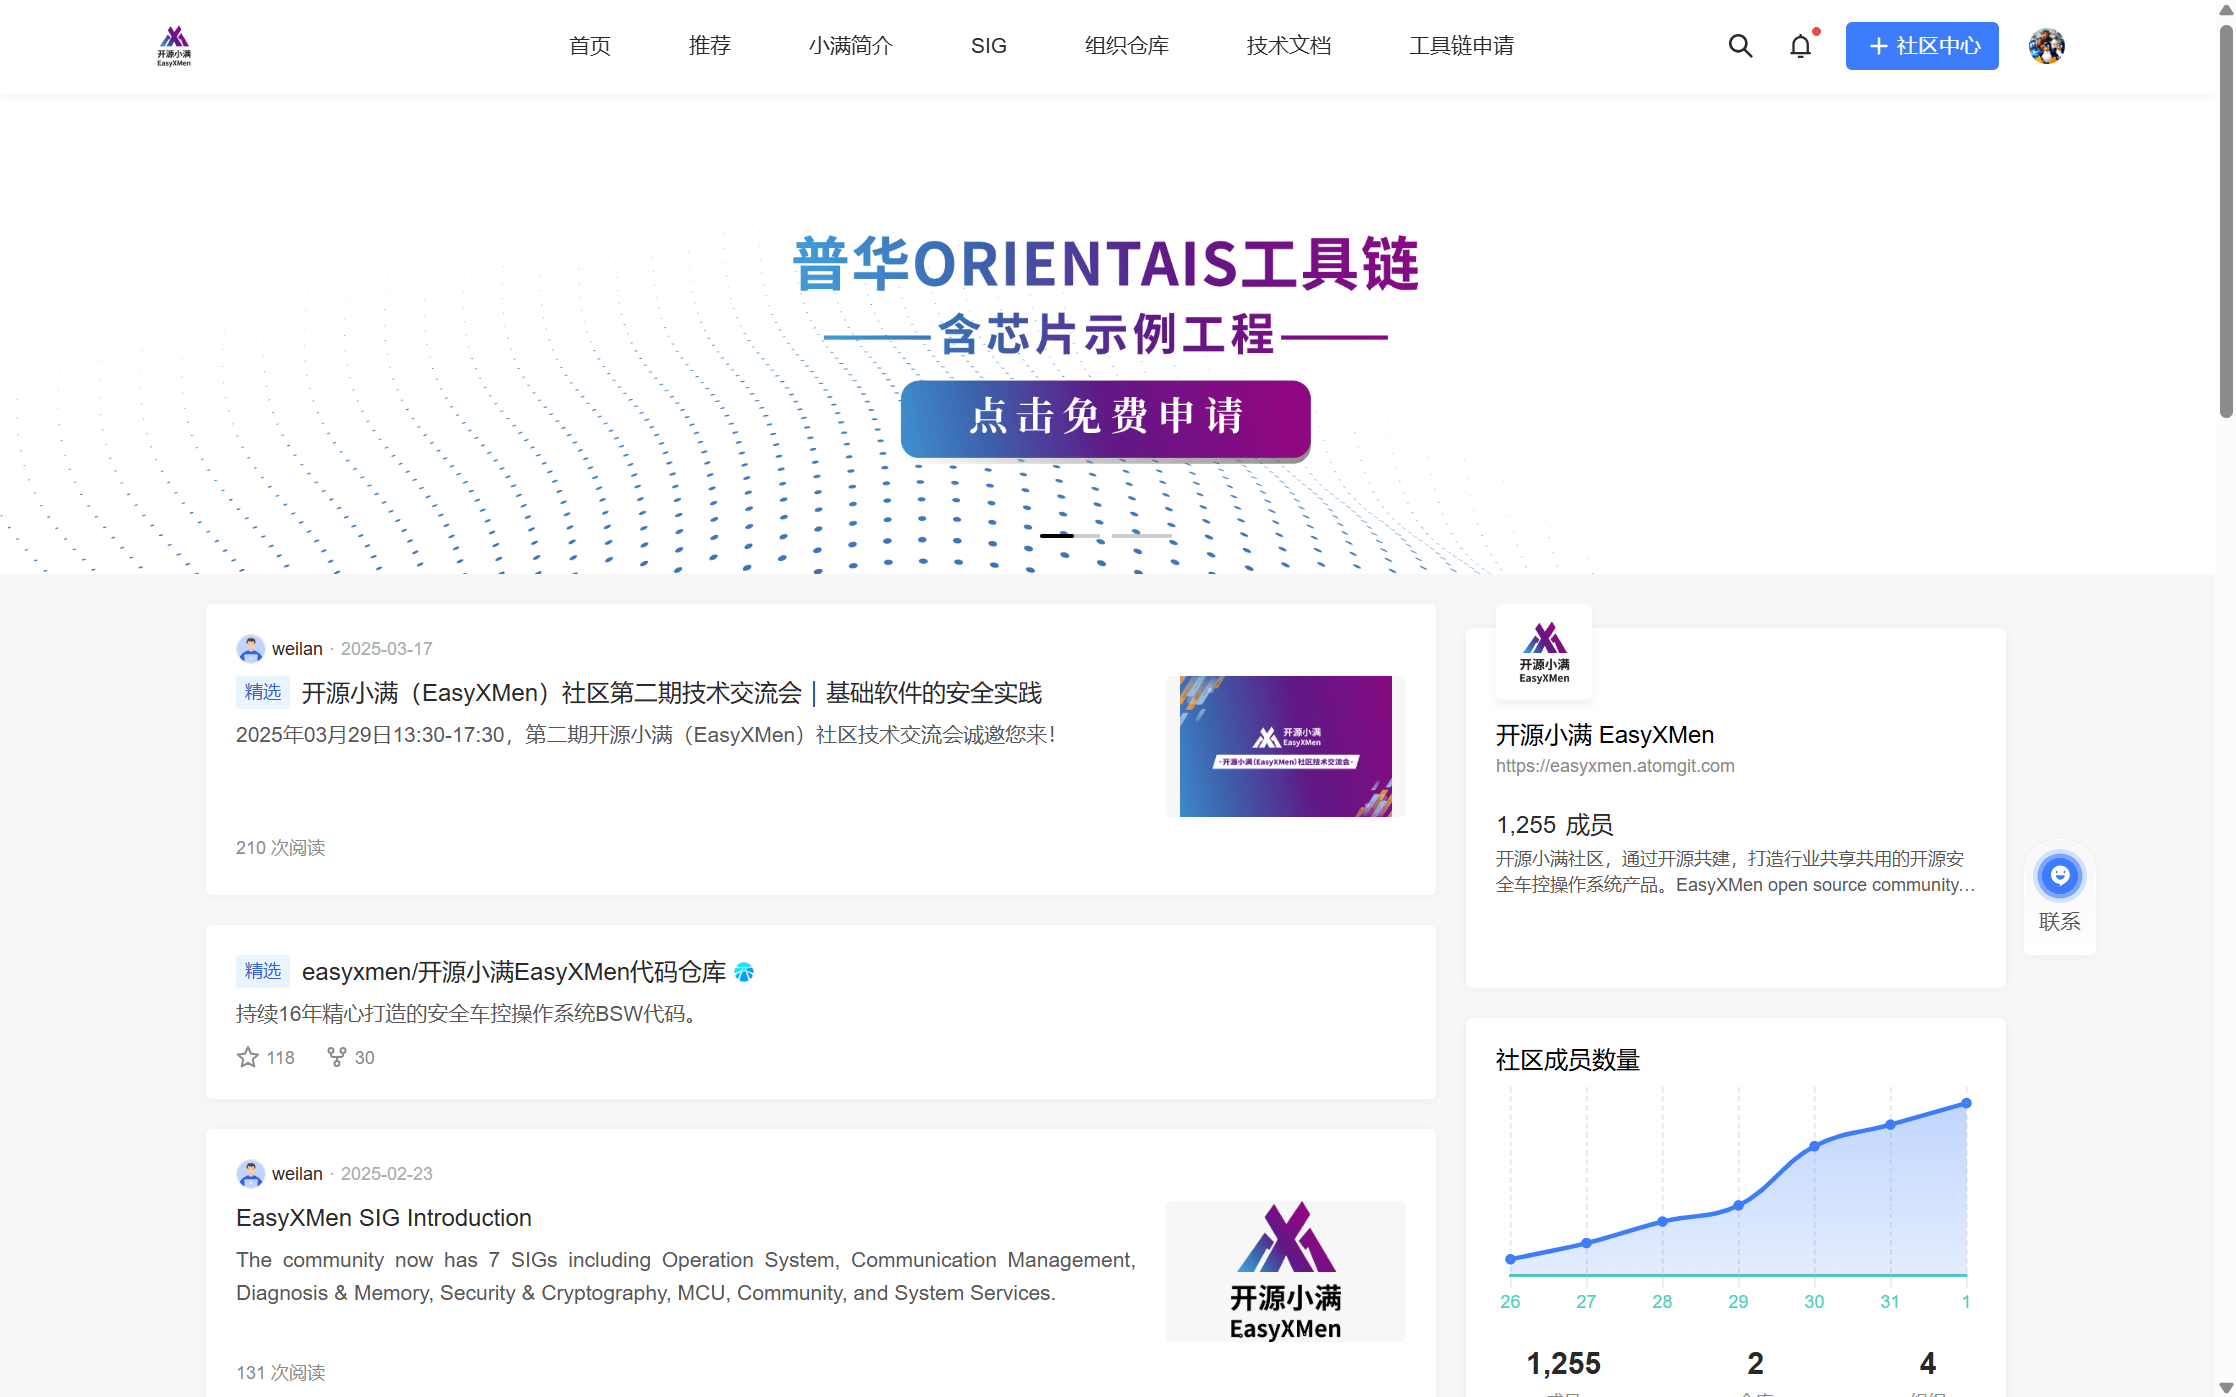Click the page vertical scrollbar thumb
This screenshot has height=1397, width=2236.
[2226, 220]
